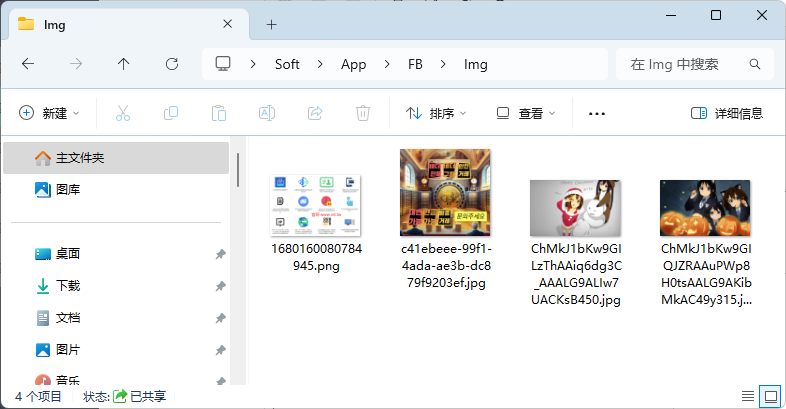Click the Share icon in toolbar

click(315, 113)
